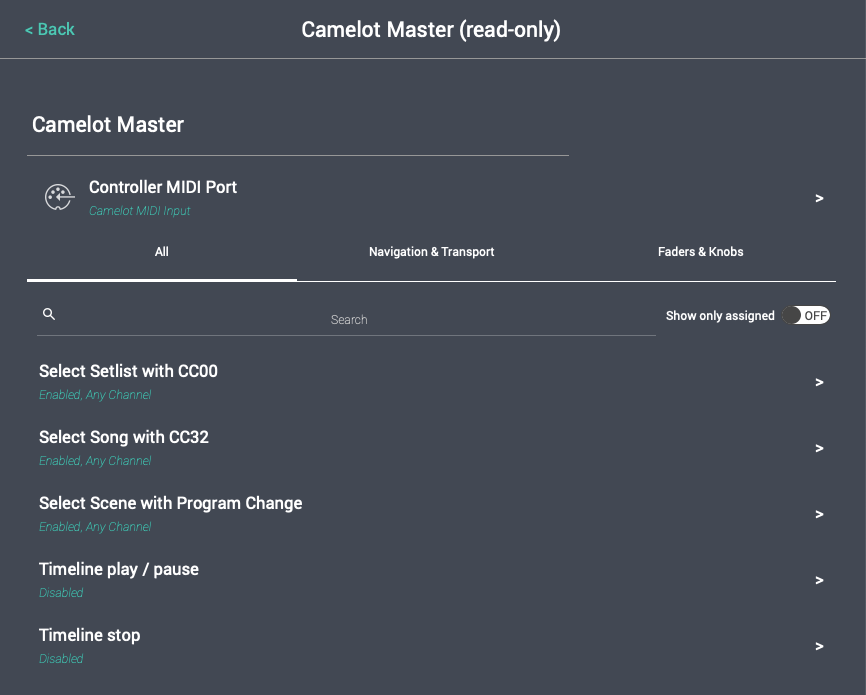This screenshot has height=695, width=866.
Task: Click the search magnifier icon
Action: (48, 313)
